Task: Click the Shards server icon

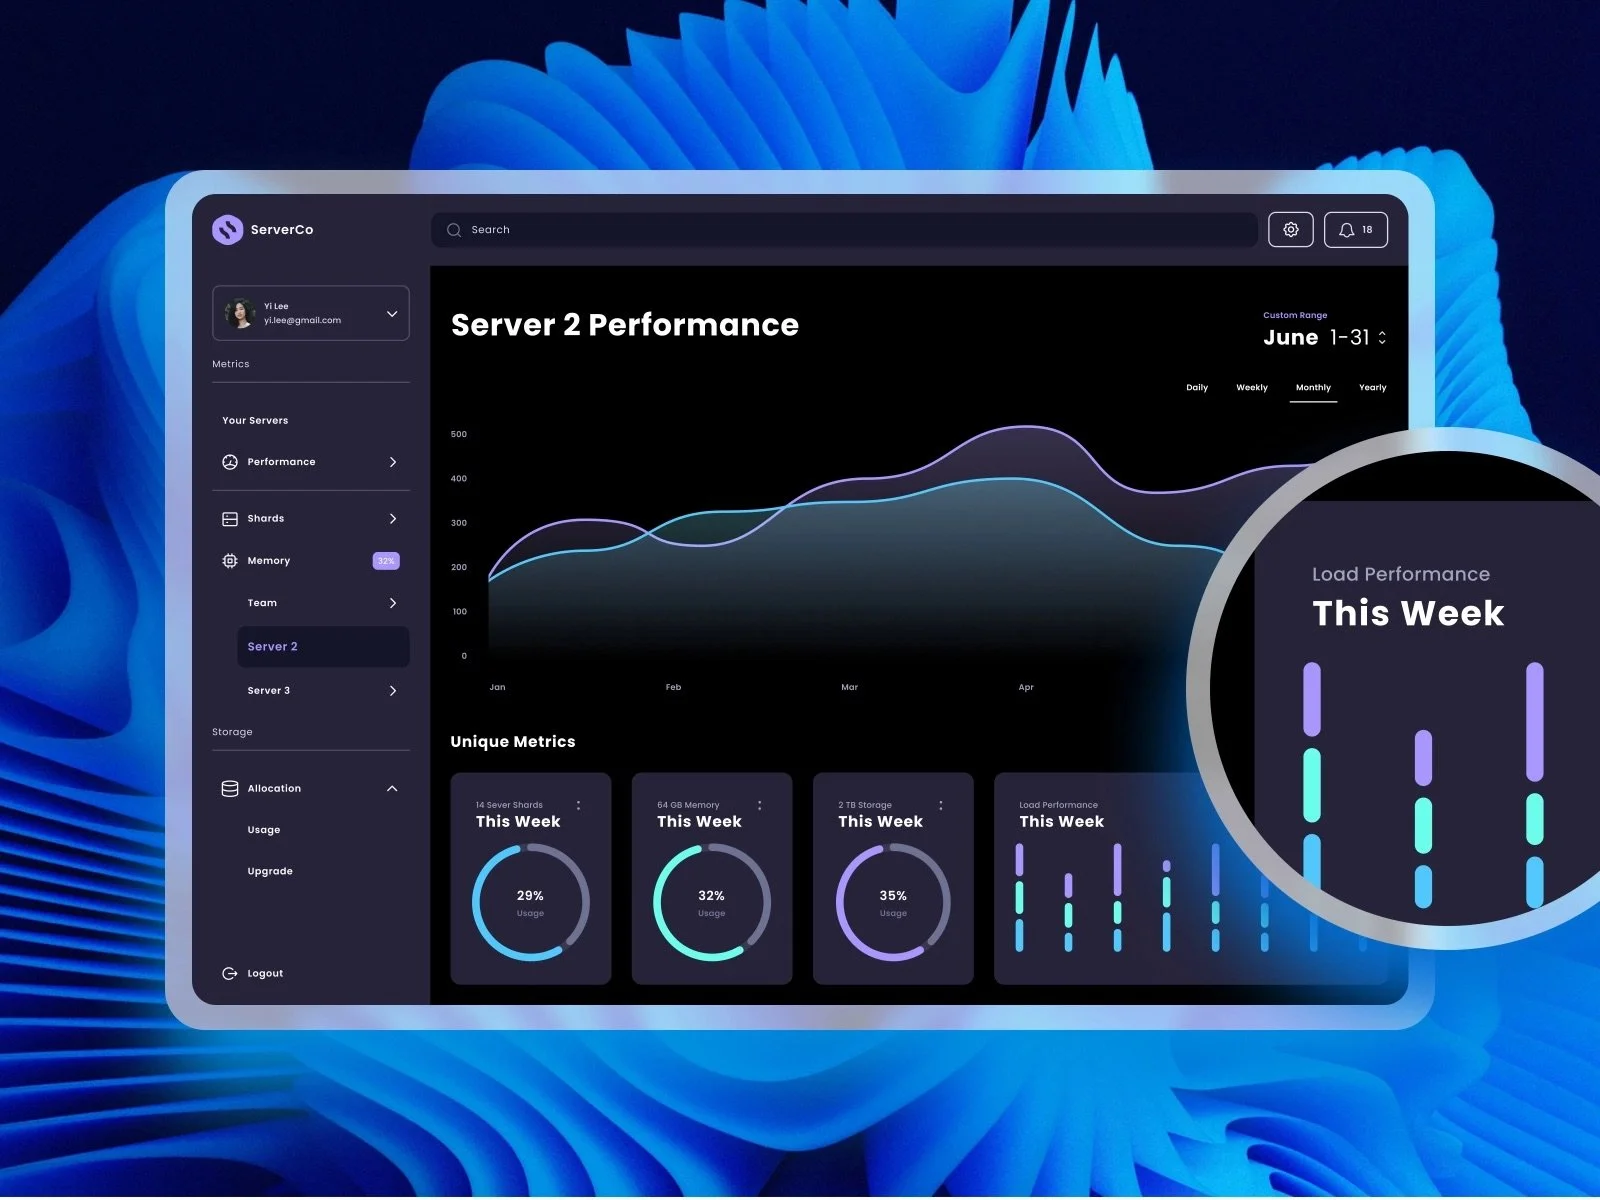Action: click(230, 519)
